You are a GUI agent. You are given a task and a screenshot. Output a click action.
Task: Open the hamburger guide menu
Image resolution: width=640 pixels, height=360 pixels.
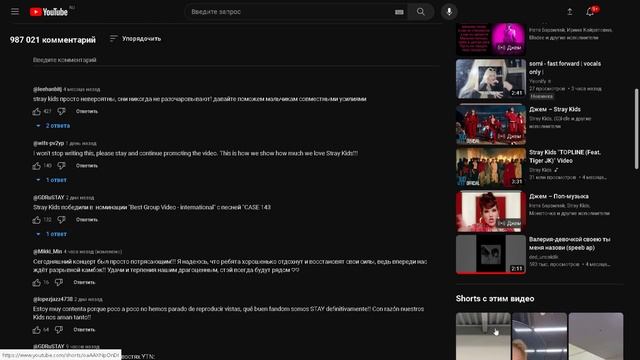click(15, 11)
